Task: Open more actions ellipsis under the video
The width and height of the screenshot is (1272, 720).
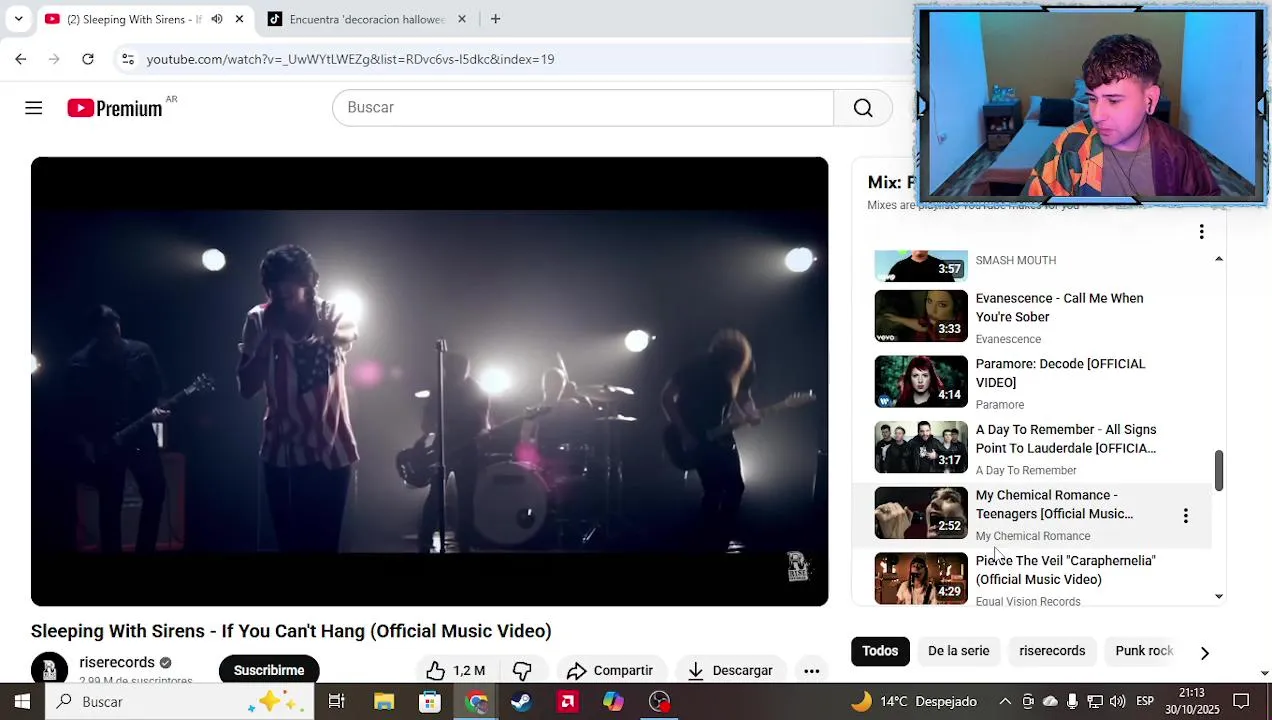Action: (812, 670)
